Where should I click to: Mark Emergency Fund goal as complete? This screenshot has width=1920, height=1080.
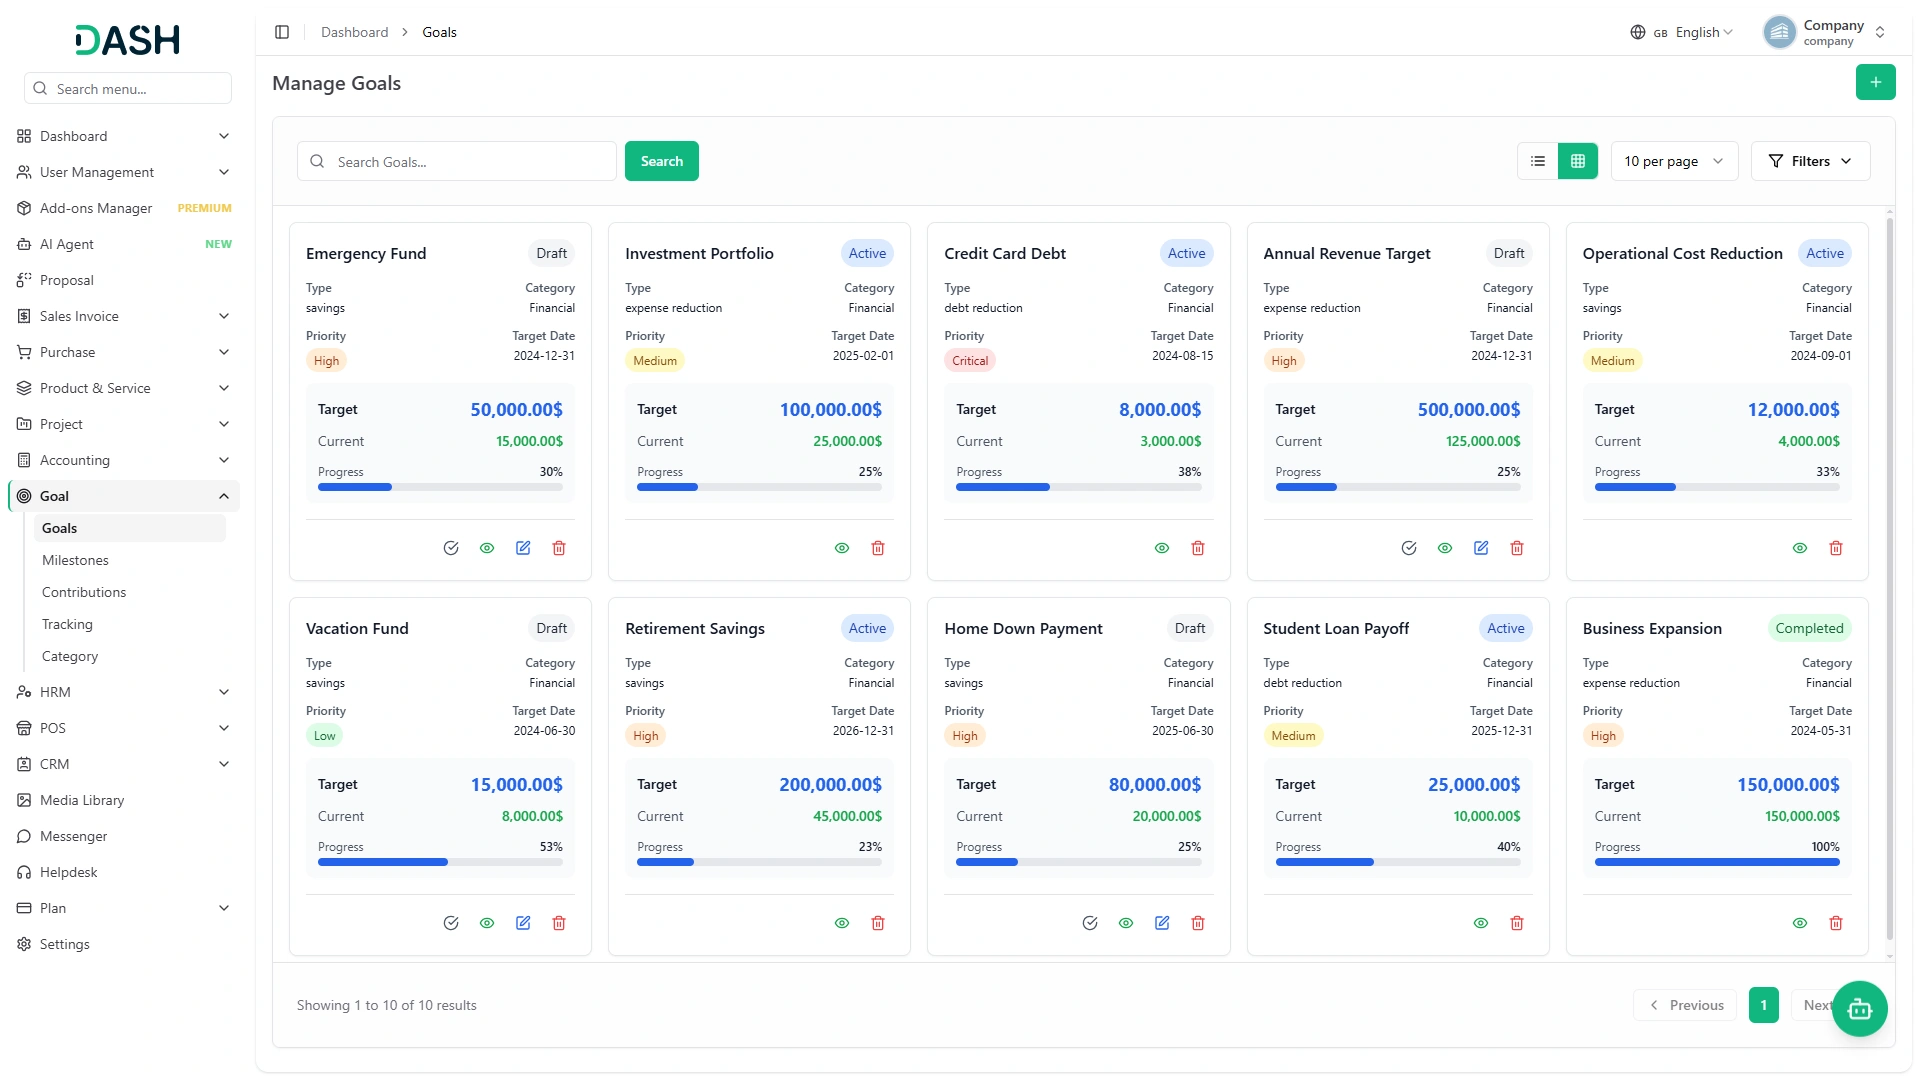[x=451, y=548]
